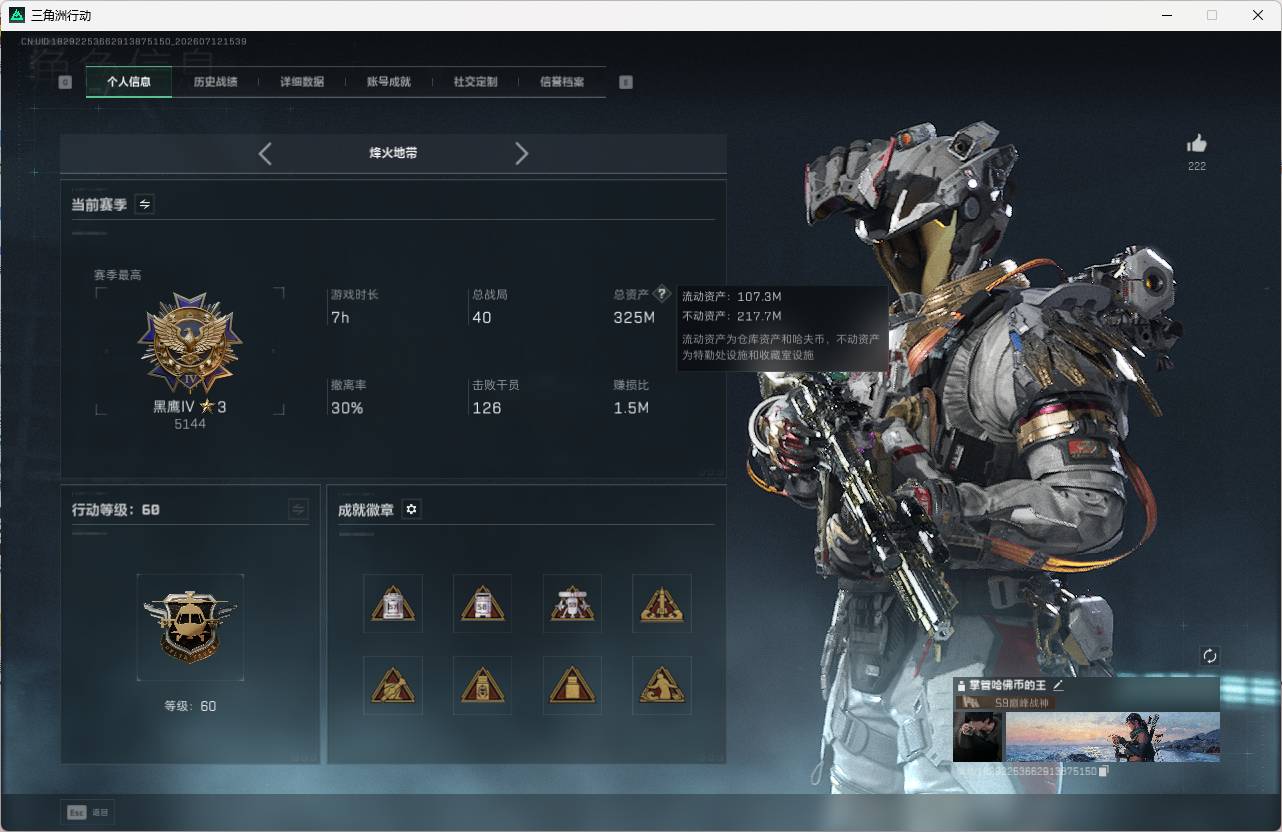Click the 等级: 60 label

coord(190,706)
